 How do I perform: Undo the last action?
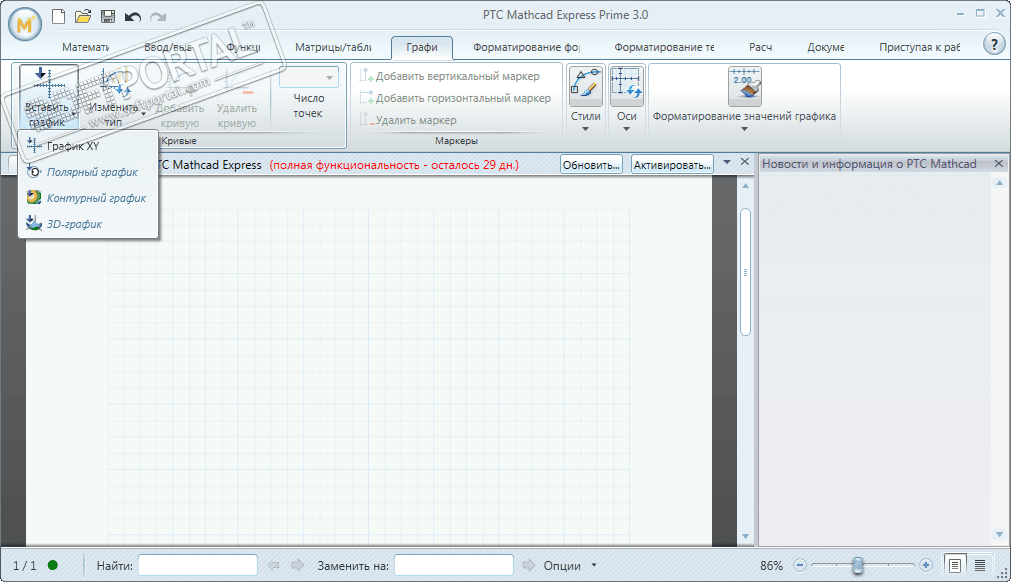coord(133,17)
